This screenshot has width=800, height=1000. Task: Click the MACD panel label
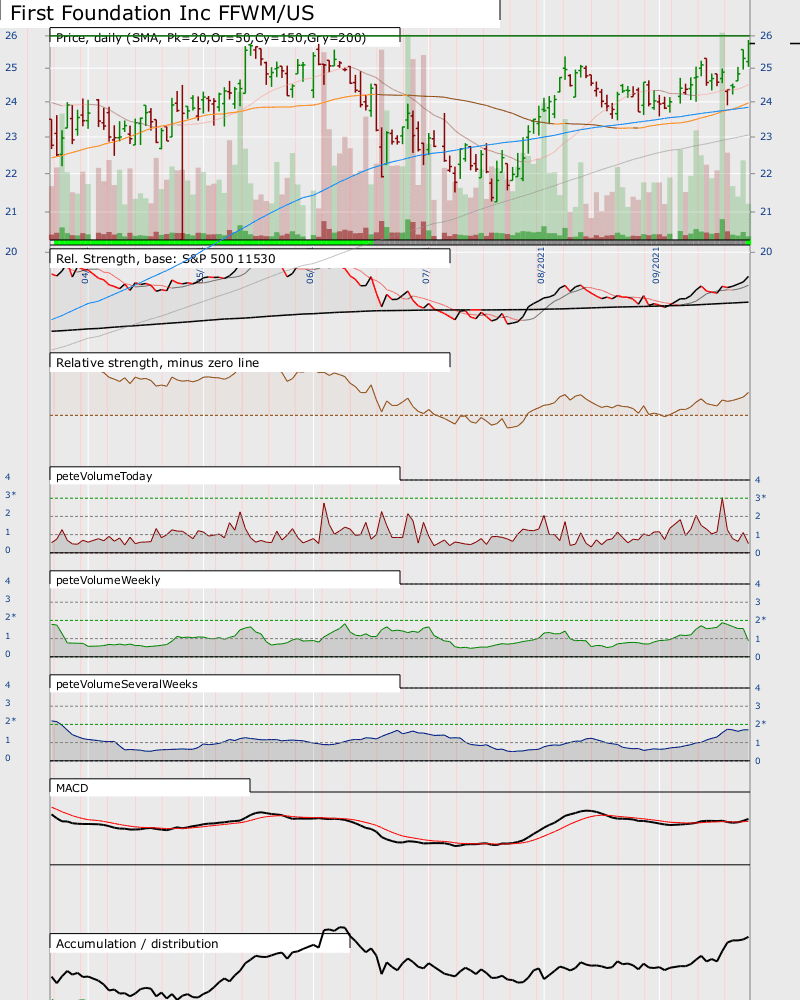(72, 788)
